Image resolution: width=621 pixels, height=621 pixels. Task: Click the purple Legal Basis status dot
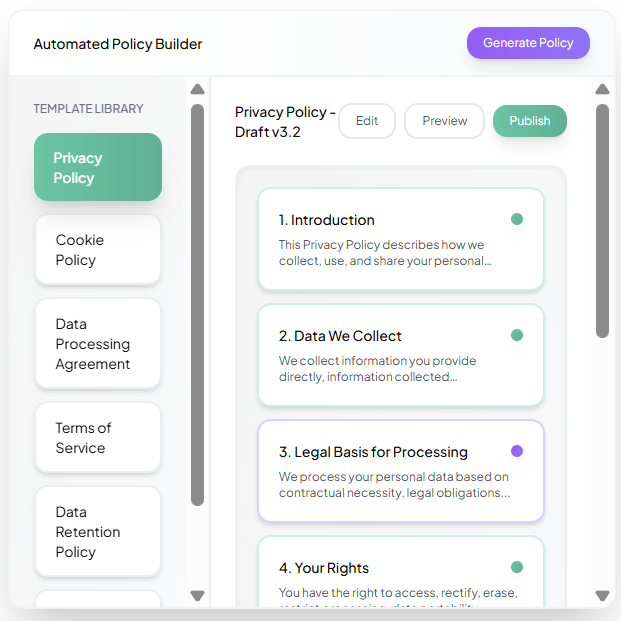coord(517,451)
